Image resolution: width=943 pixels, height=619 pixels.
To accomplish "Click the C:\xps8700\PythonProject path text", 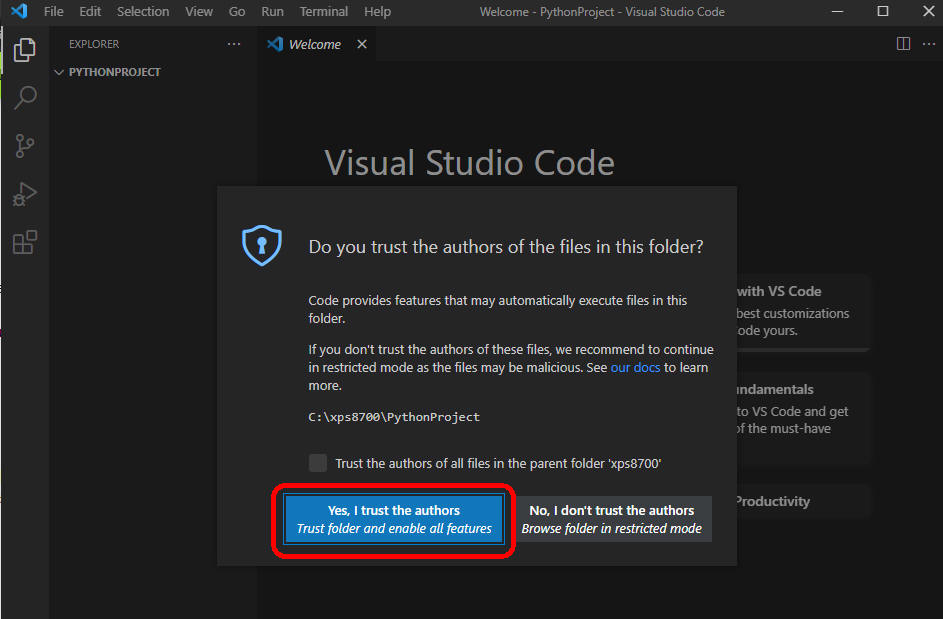I will (x=394, y=417).
